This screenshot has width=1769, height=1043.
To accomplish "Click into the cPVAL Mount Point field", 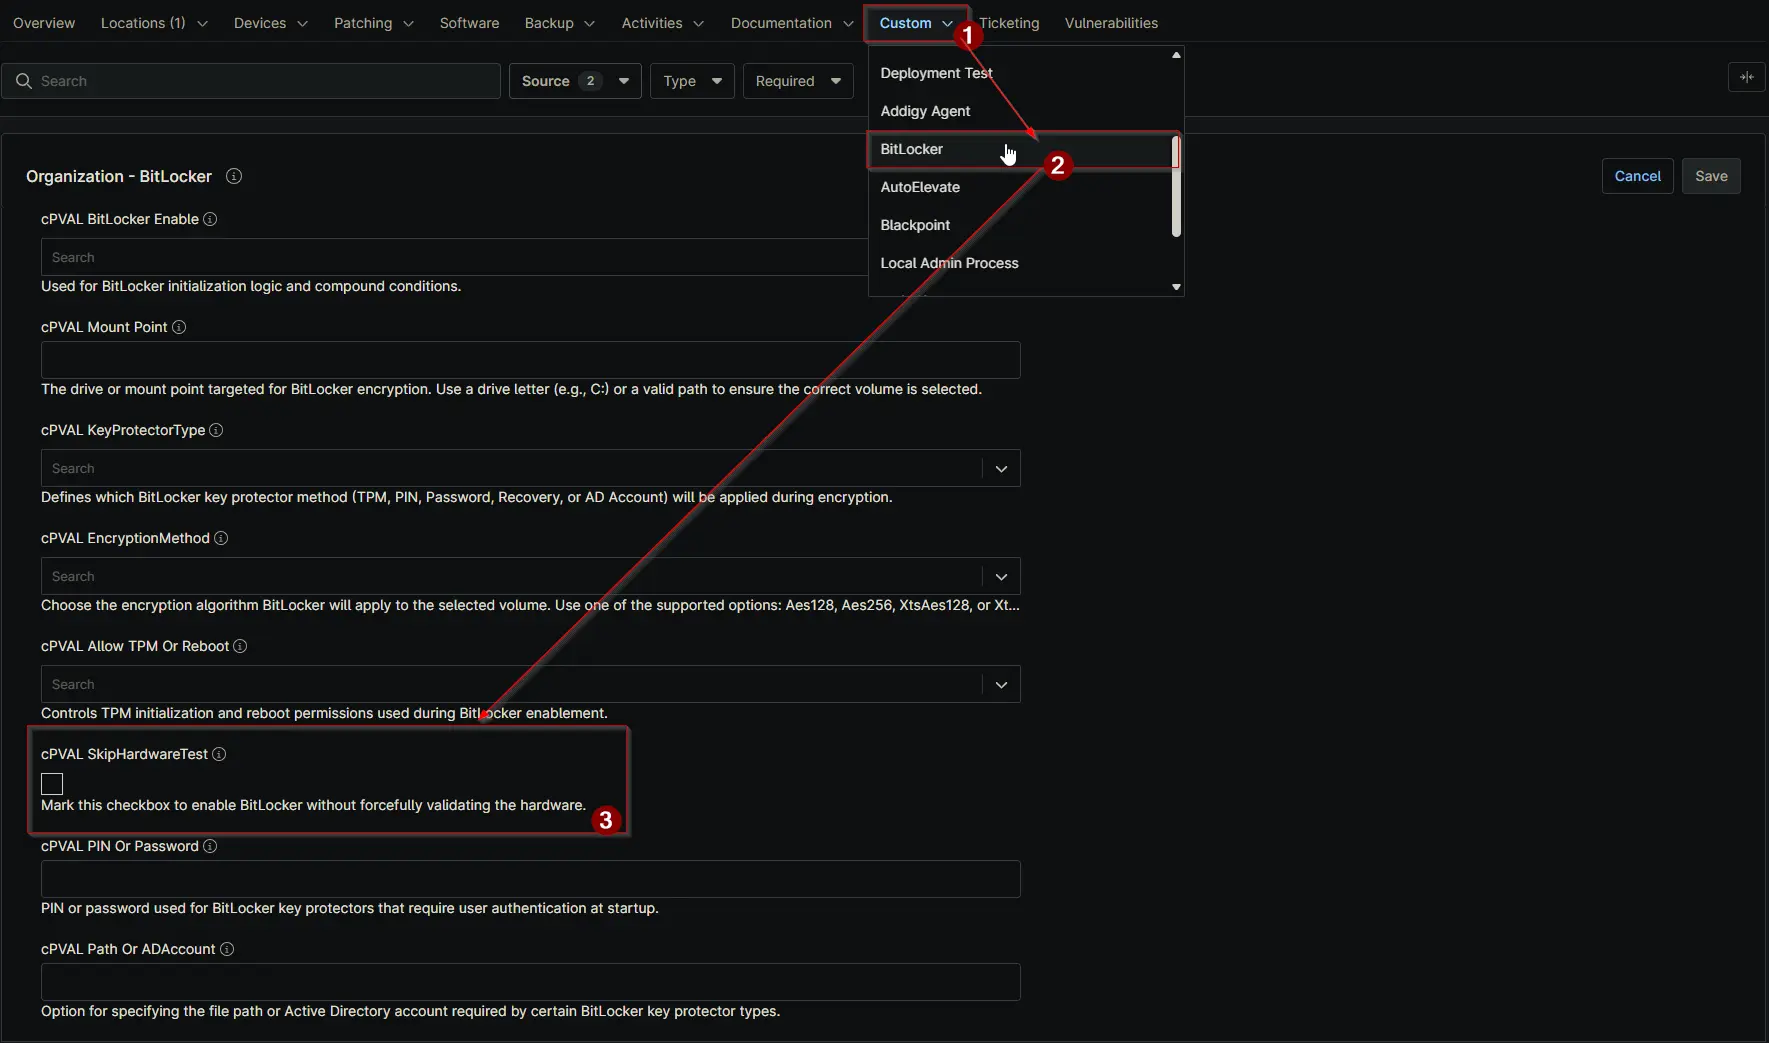I will (530, 360).
